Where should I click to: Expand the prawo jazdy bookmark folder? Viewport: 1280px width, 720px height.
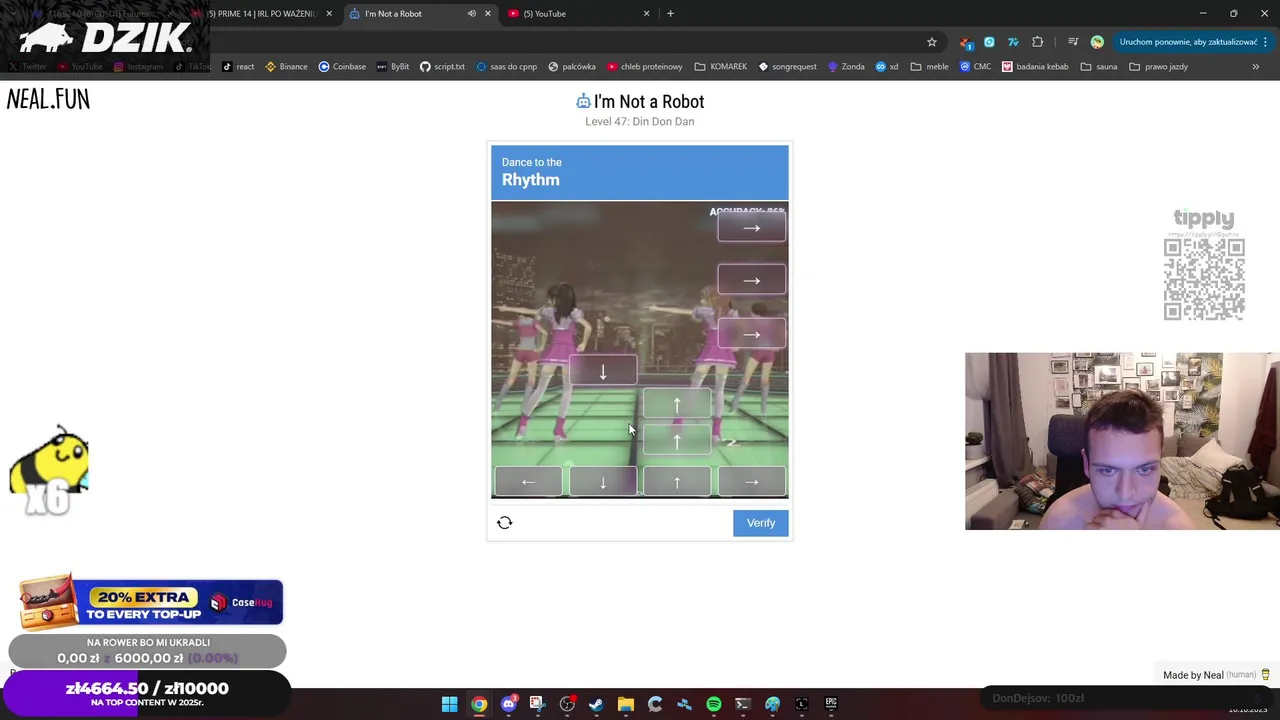[1158, 67]
